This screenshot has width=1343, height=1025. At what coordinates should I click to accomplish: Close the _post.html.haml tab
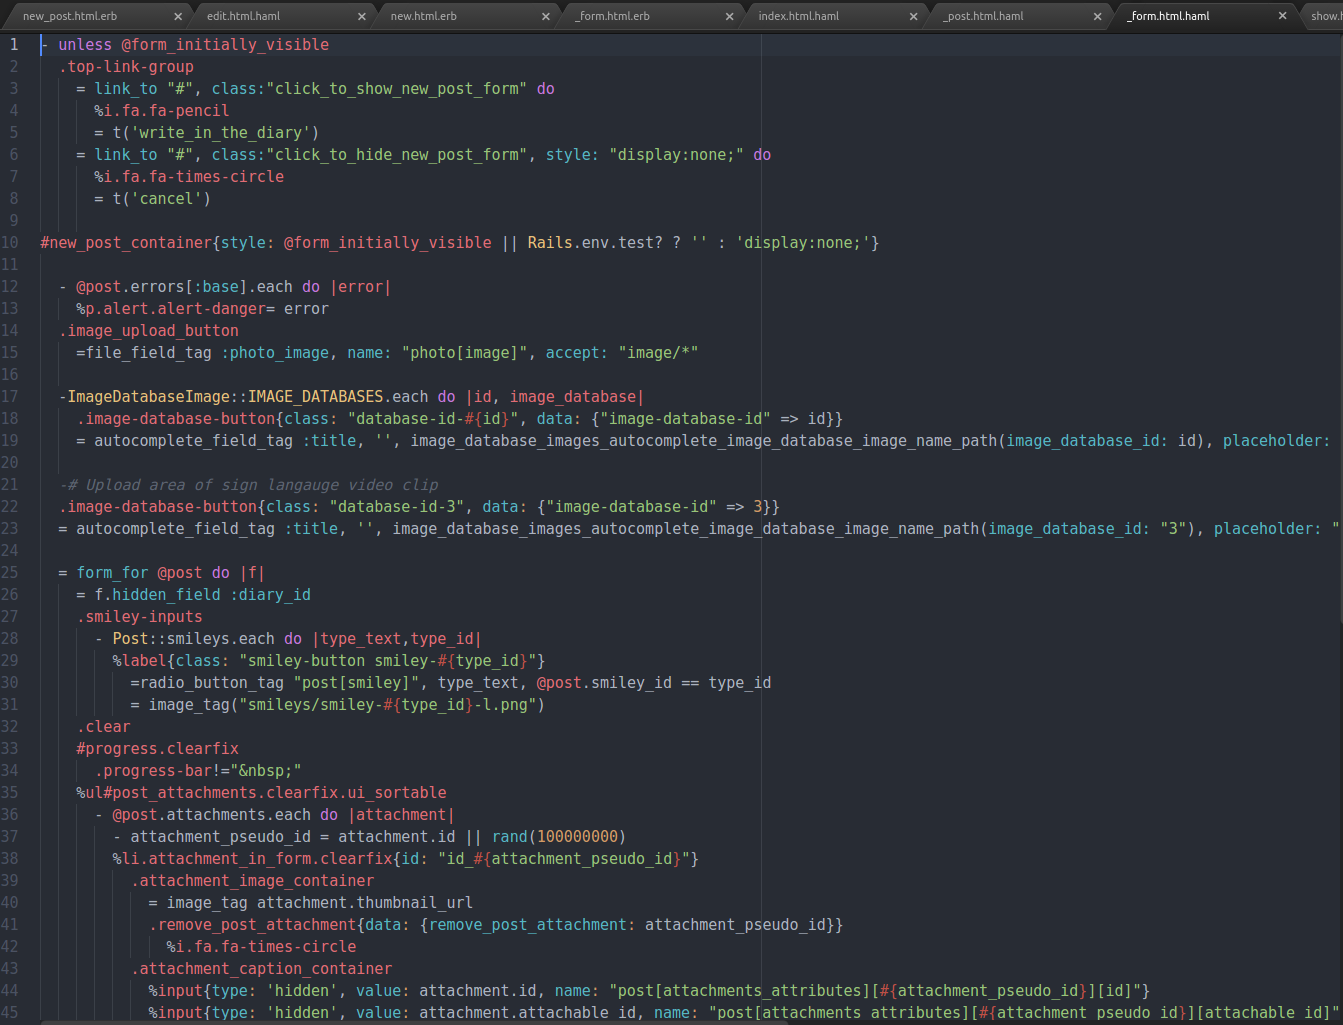[x=1098, y=16]
